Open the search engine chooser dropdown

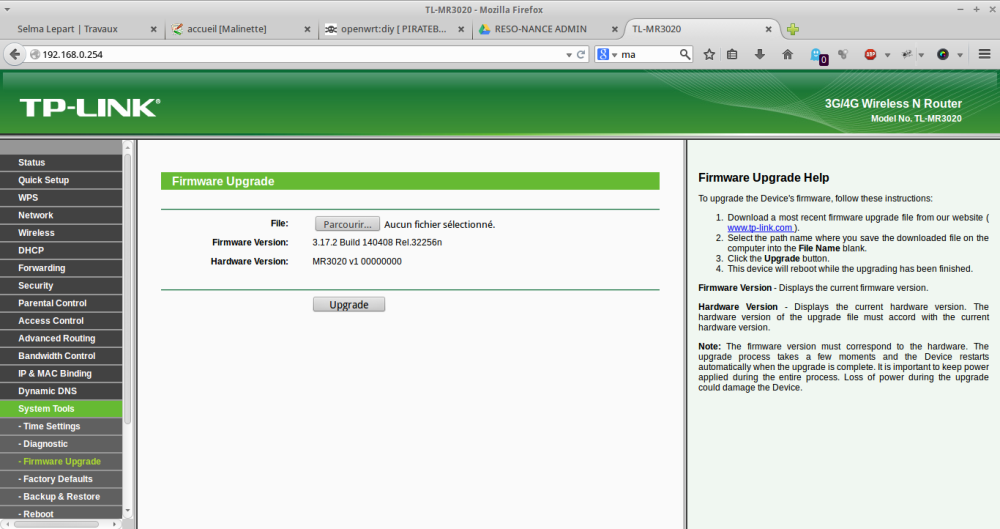click(615, 56)
